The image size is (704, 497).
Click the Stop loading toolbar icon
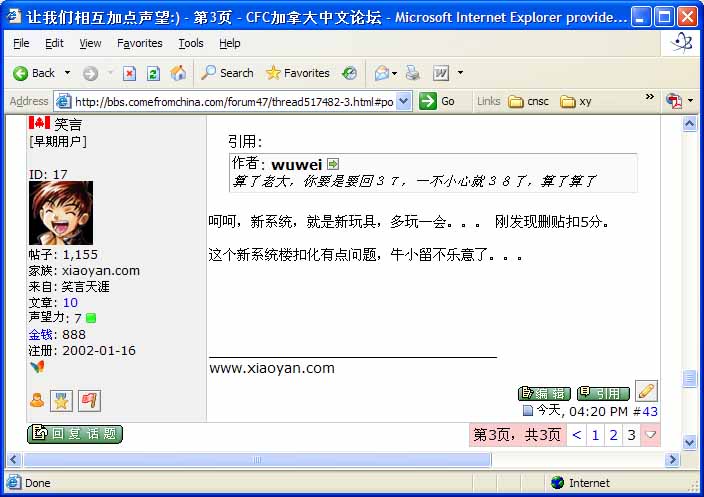(x=129, y=73)
